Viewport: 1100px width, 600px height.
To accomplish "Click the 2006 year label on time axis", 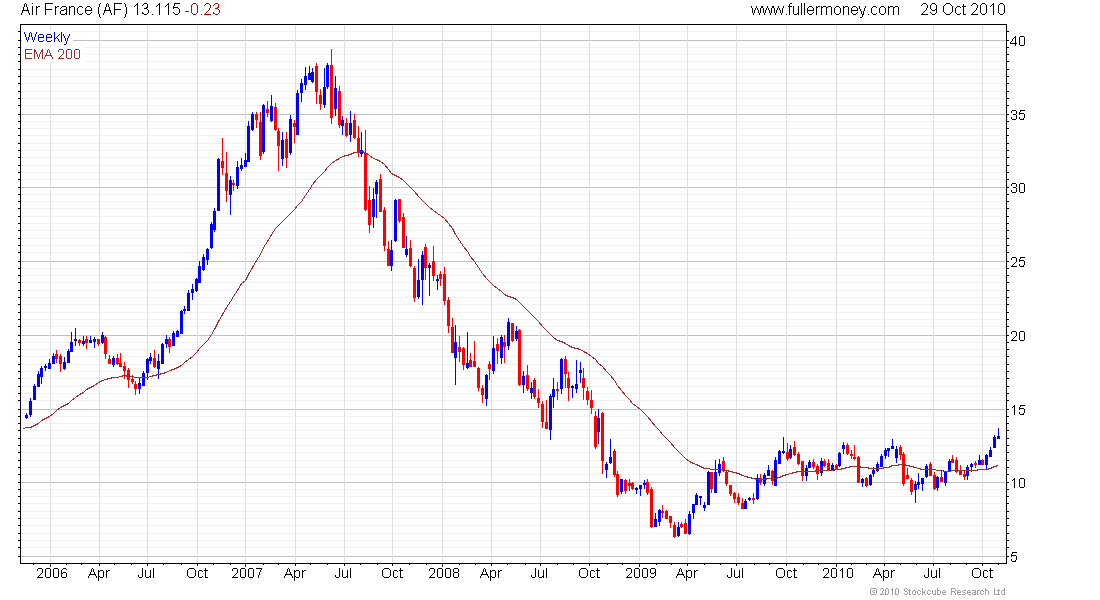I will [52, 573].
